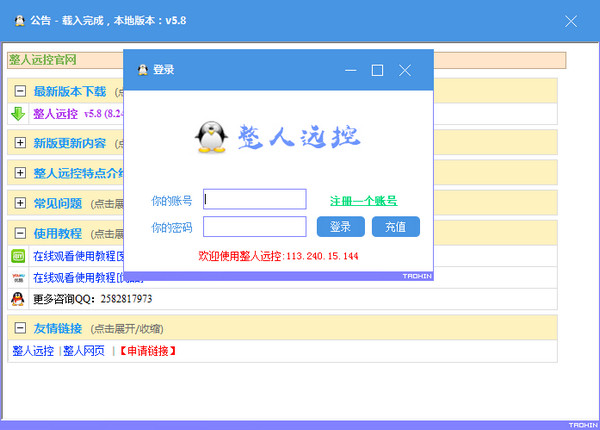Open the 注册一个账号 register link
The image size is (600, 430).
(x=364, y=200)
